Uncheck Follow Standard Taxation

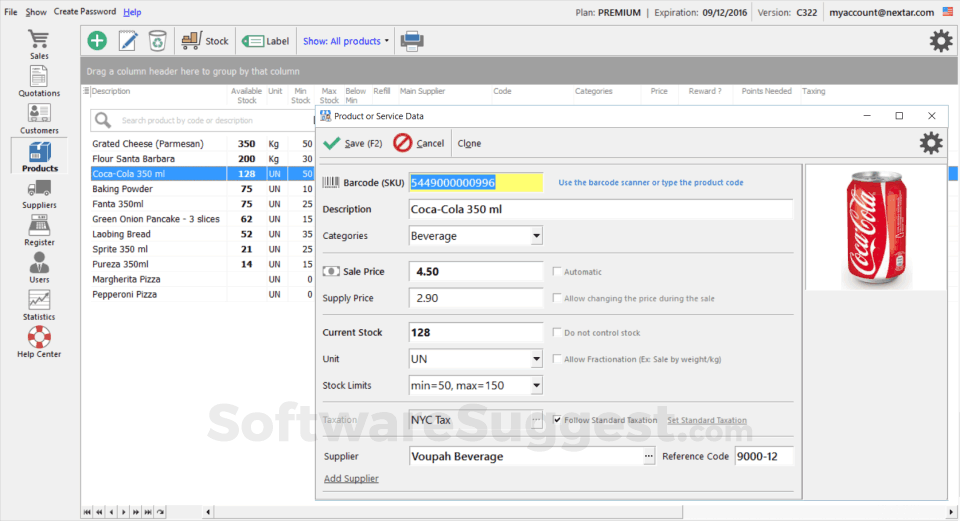(x=557, y=420)
